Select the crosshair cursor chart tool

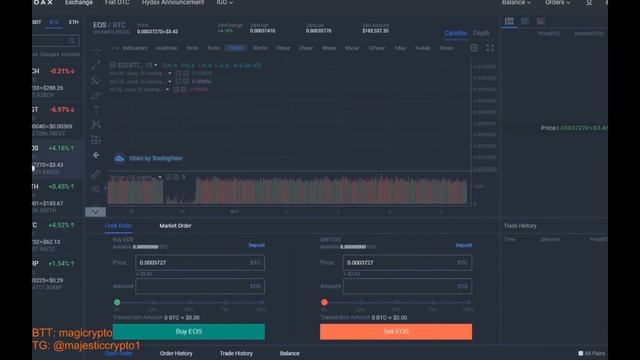96,50
